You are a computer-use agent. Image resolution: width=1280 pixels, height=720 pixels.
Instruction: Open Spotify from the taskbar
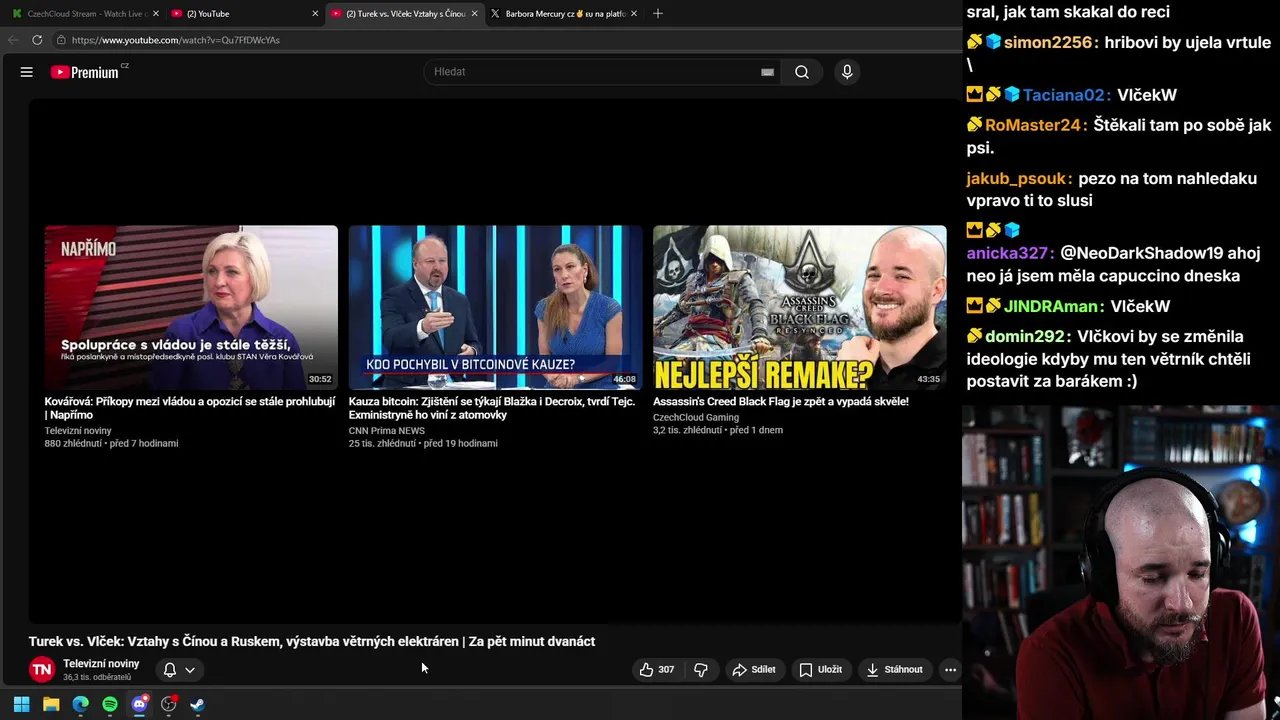(110, 704)
